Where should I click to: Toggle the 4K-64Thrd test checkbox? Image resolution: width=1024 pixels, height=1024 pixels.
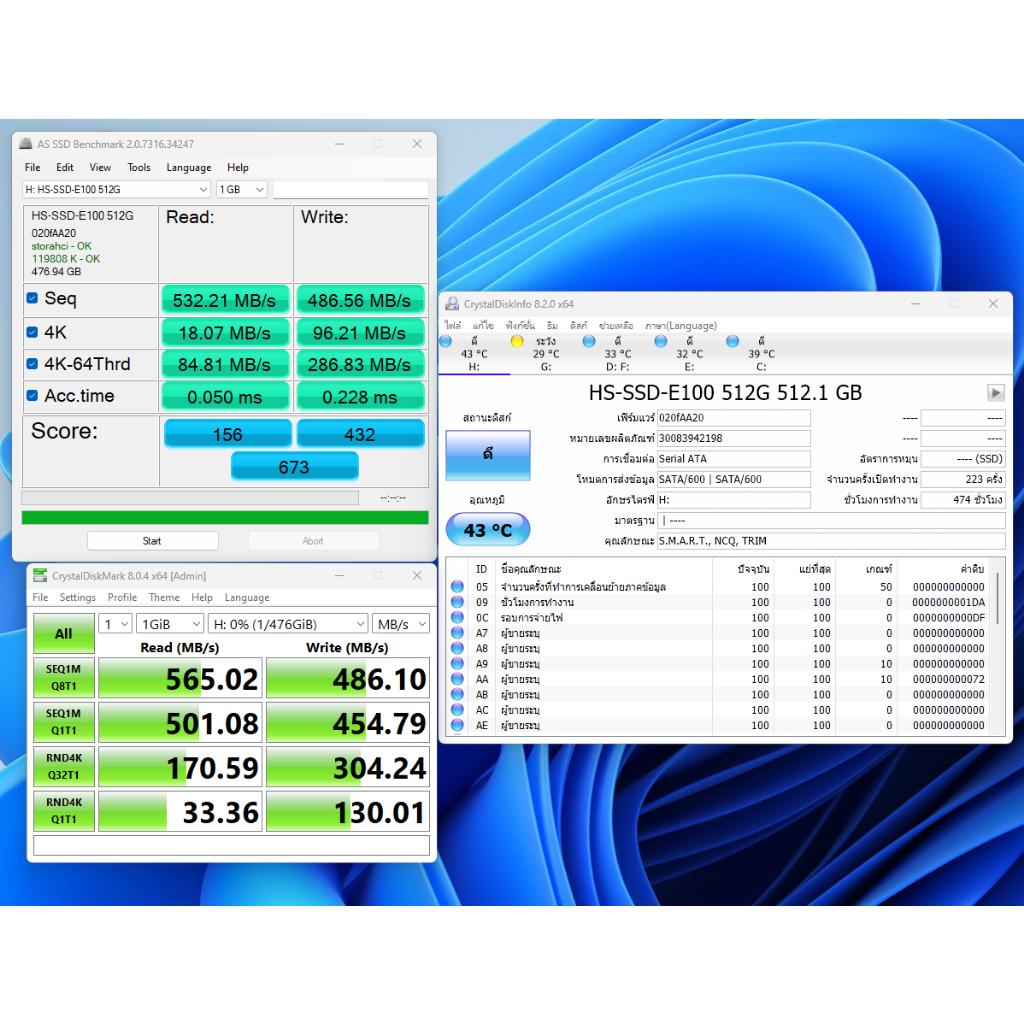[32, 364]
